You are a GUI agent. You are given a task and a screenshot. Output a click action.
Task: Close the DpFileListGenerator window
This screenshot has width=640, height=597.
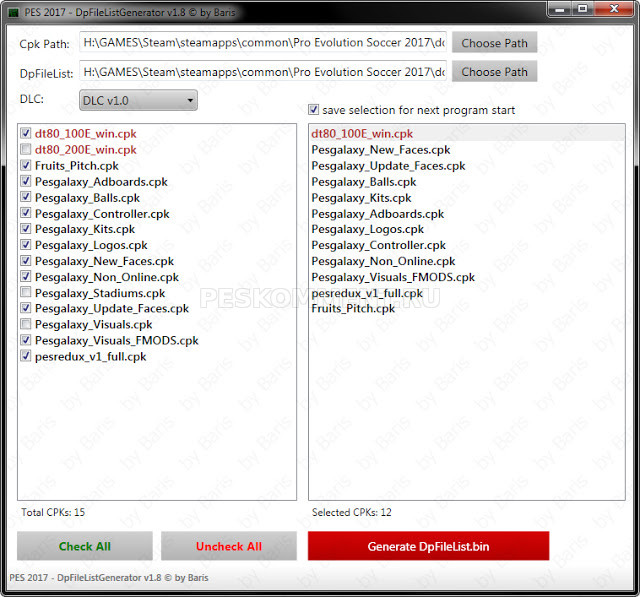(x=614, y=9)
